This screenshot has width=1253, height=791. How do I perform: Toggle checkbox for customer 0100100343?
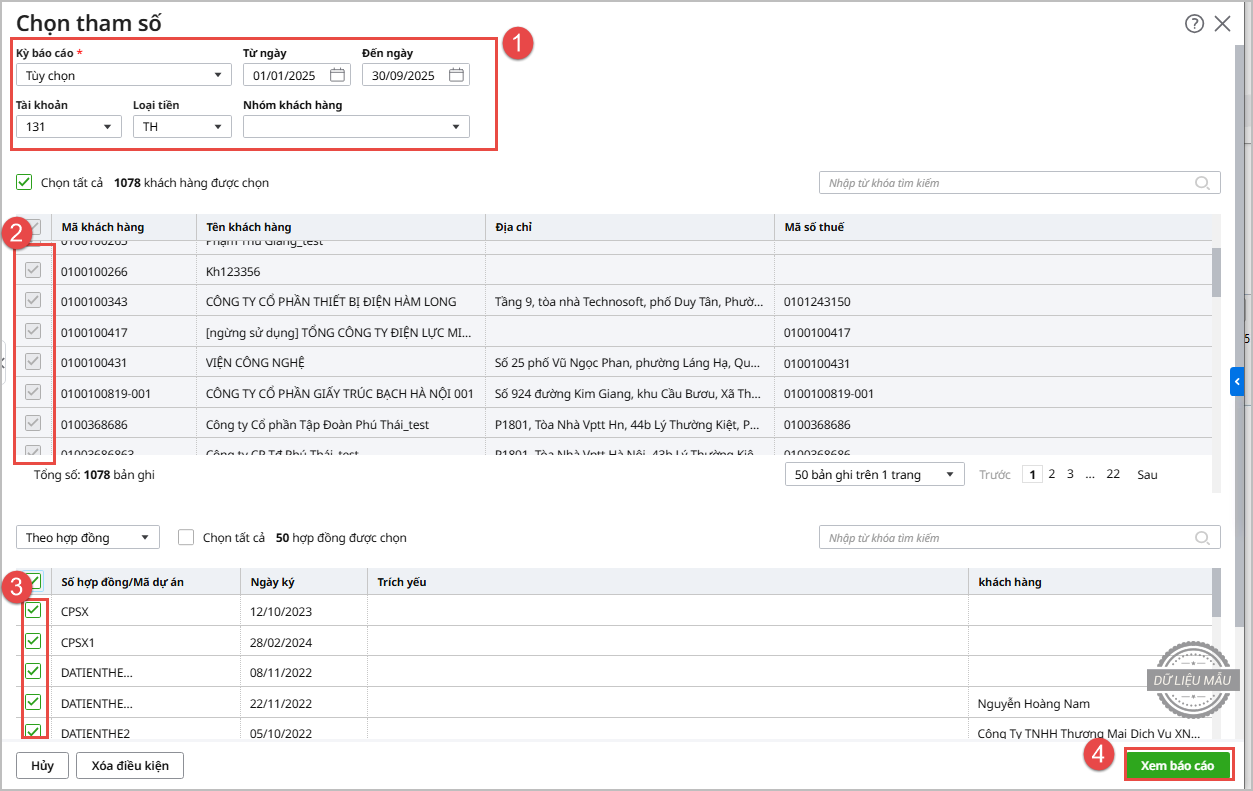click(33, 301)
